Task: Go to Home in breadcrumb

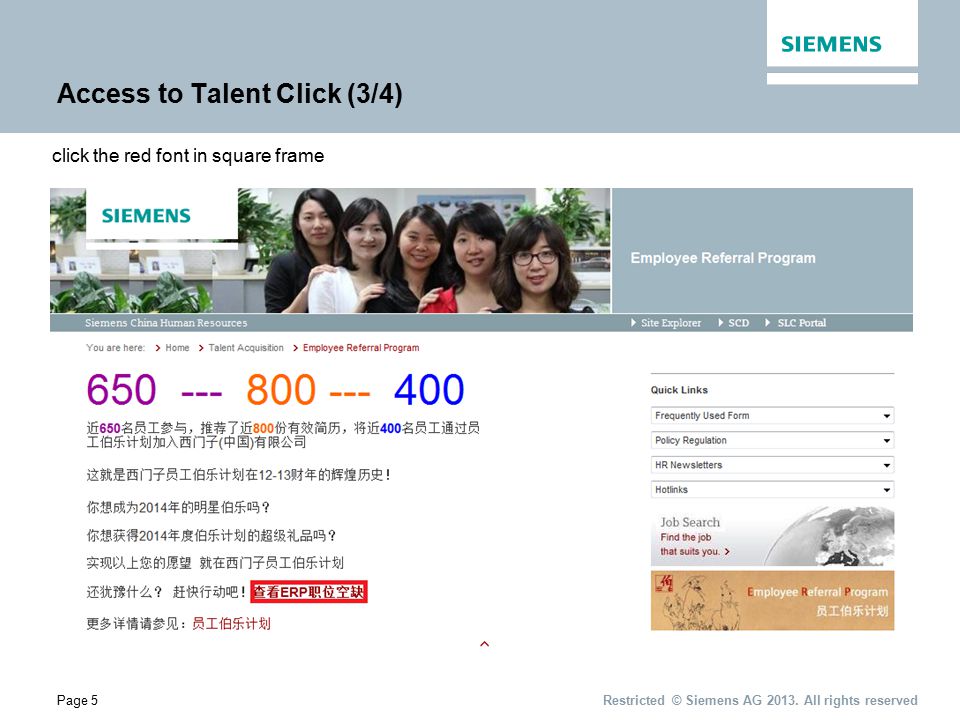Action: coord(177,348)
